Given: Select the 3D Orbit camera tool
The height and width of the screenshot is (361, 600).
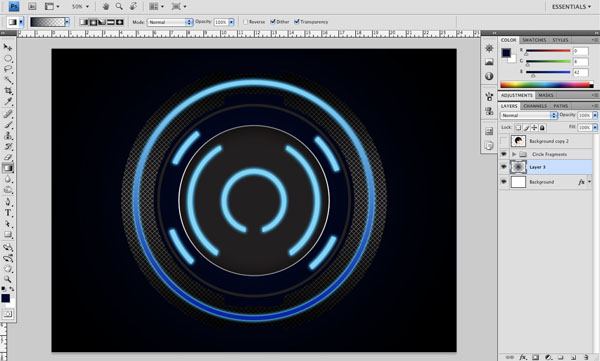Looking at the screenshot, I should (x=8, y=258).
